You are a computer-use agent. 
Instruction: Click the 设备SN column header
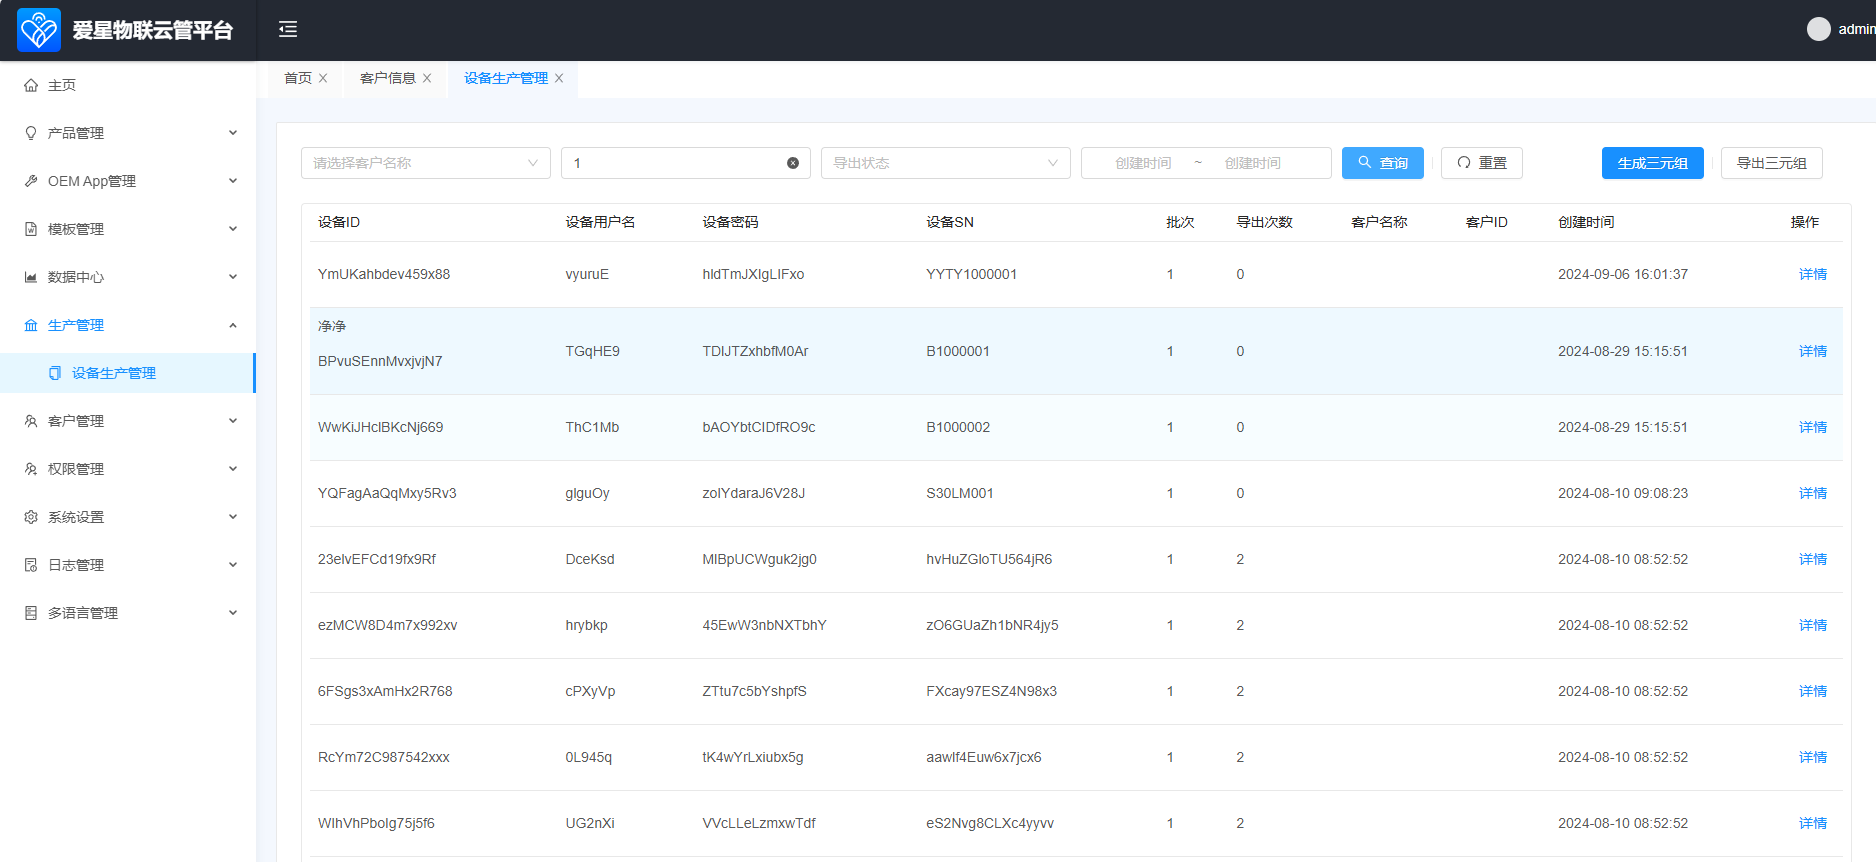[950, 222]
